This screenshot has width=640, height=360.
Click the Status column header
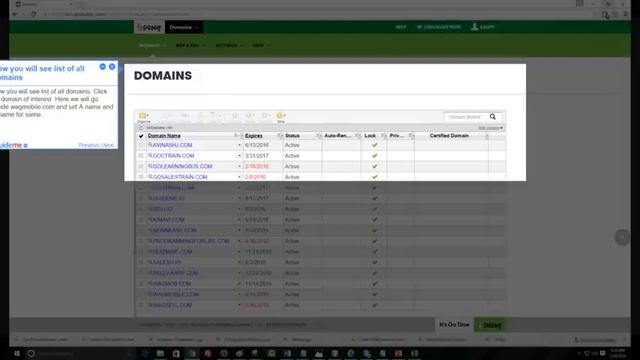pos(292,136)
